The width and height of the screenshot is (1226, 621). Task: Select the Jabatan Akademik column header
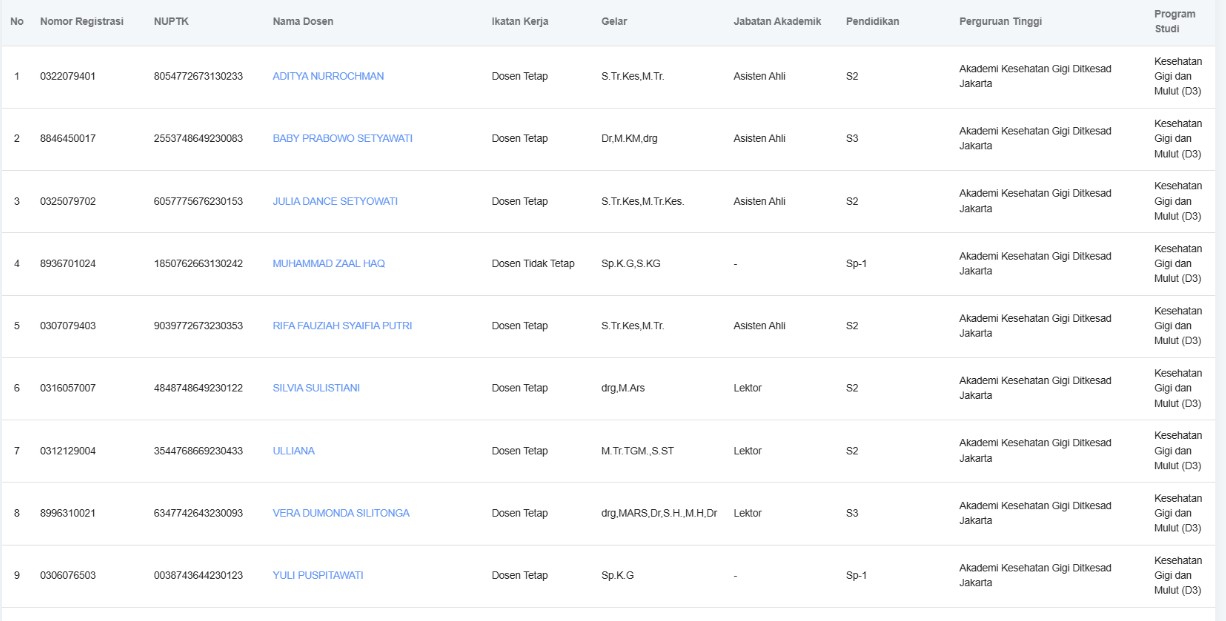[x=777, y=22]
